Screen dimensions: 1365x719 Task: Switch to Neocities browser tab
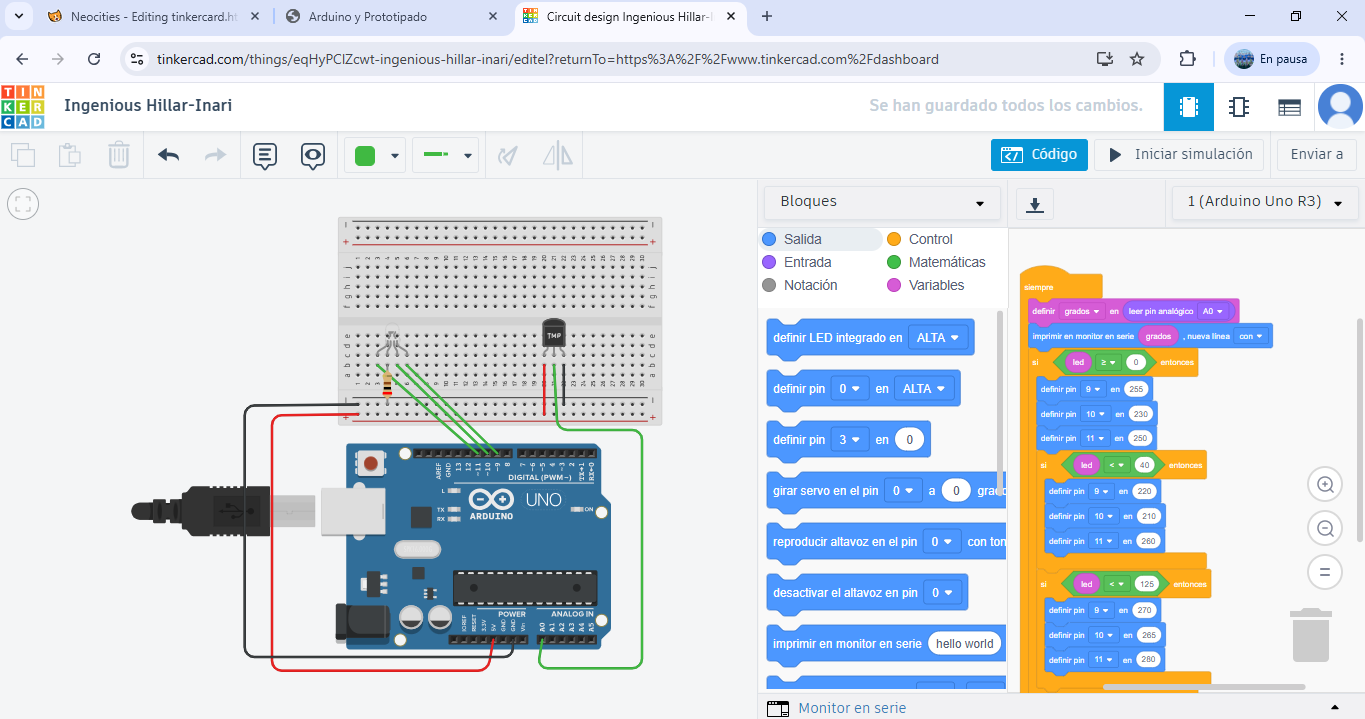click(155, 17)
